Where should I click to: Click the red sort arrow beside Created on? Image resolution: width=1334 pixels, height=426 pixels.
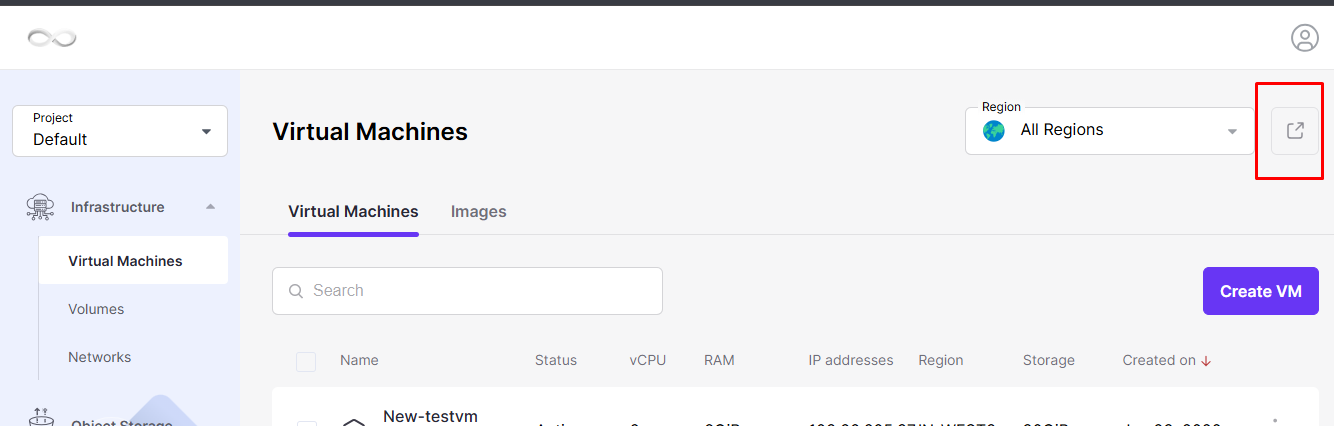click(1206, 361)
